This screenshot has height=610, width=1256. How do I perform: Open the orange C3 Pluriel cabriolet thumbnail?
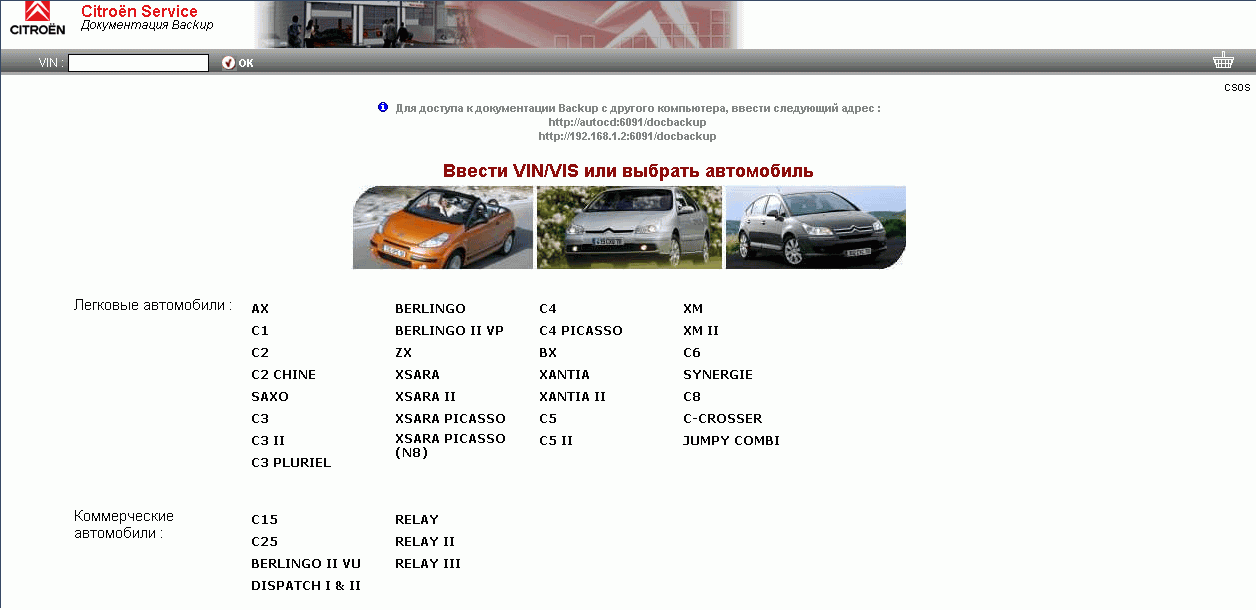(x=442, y=227)
